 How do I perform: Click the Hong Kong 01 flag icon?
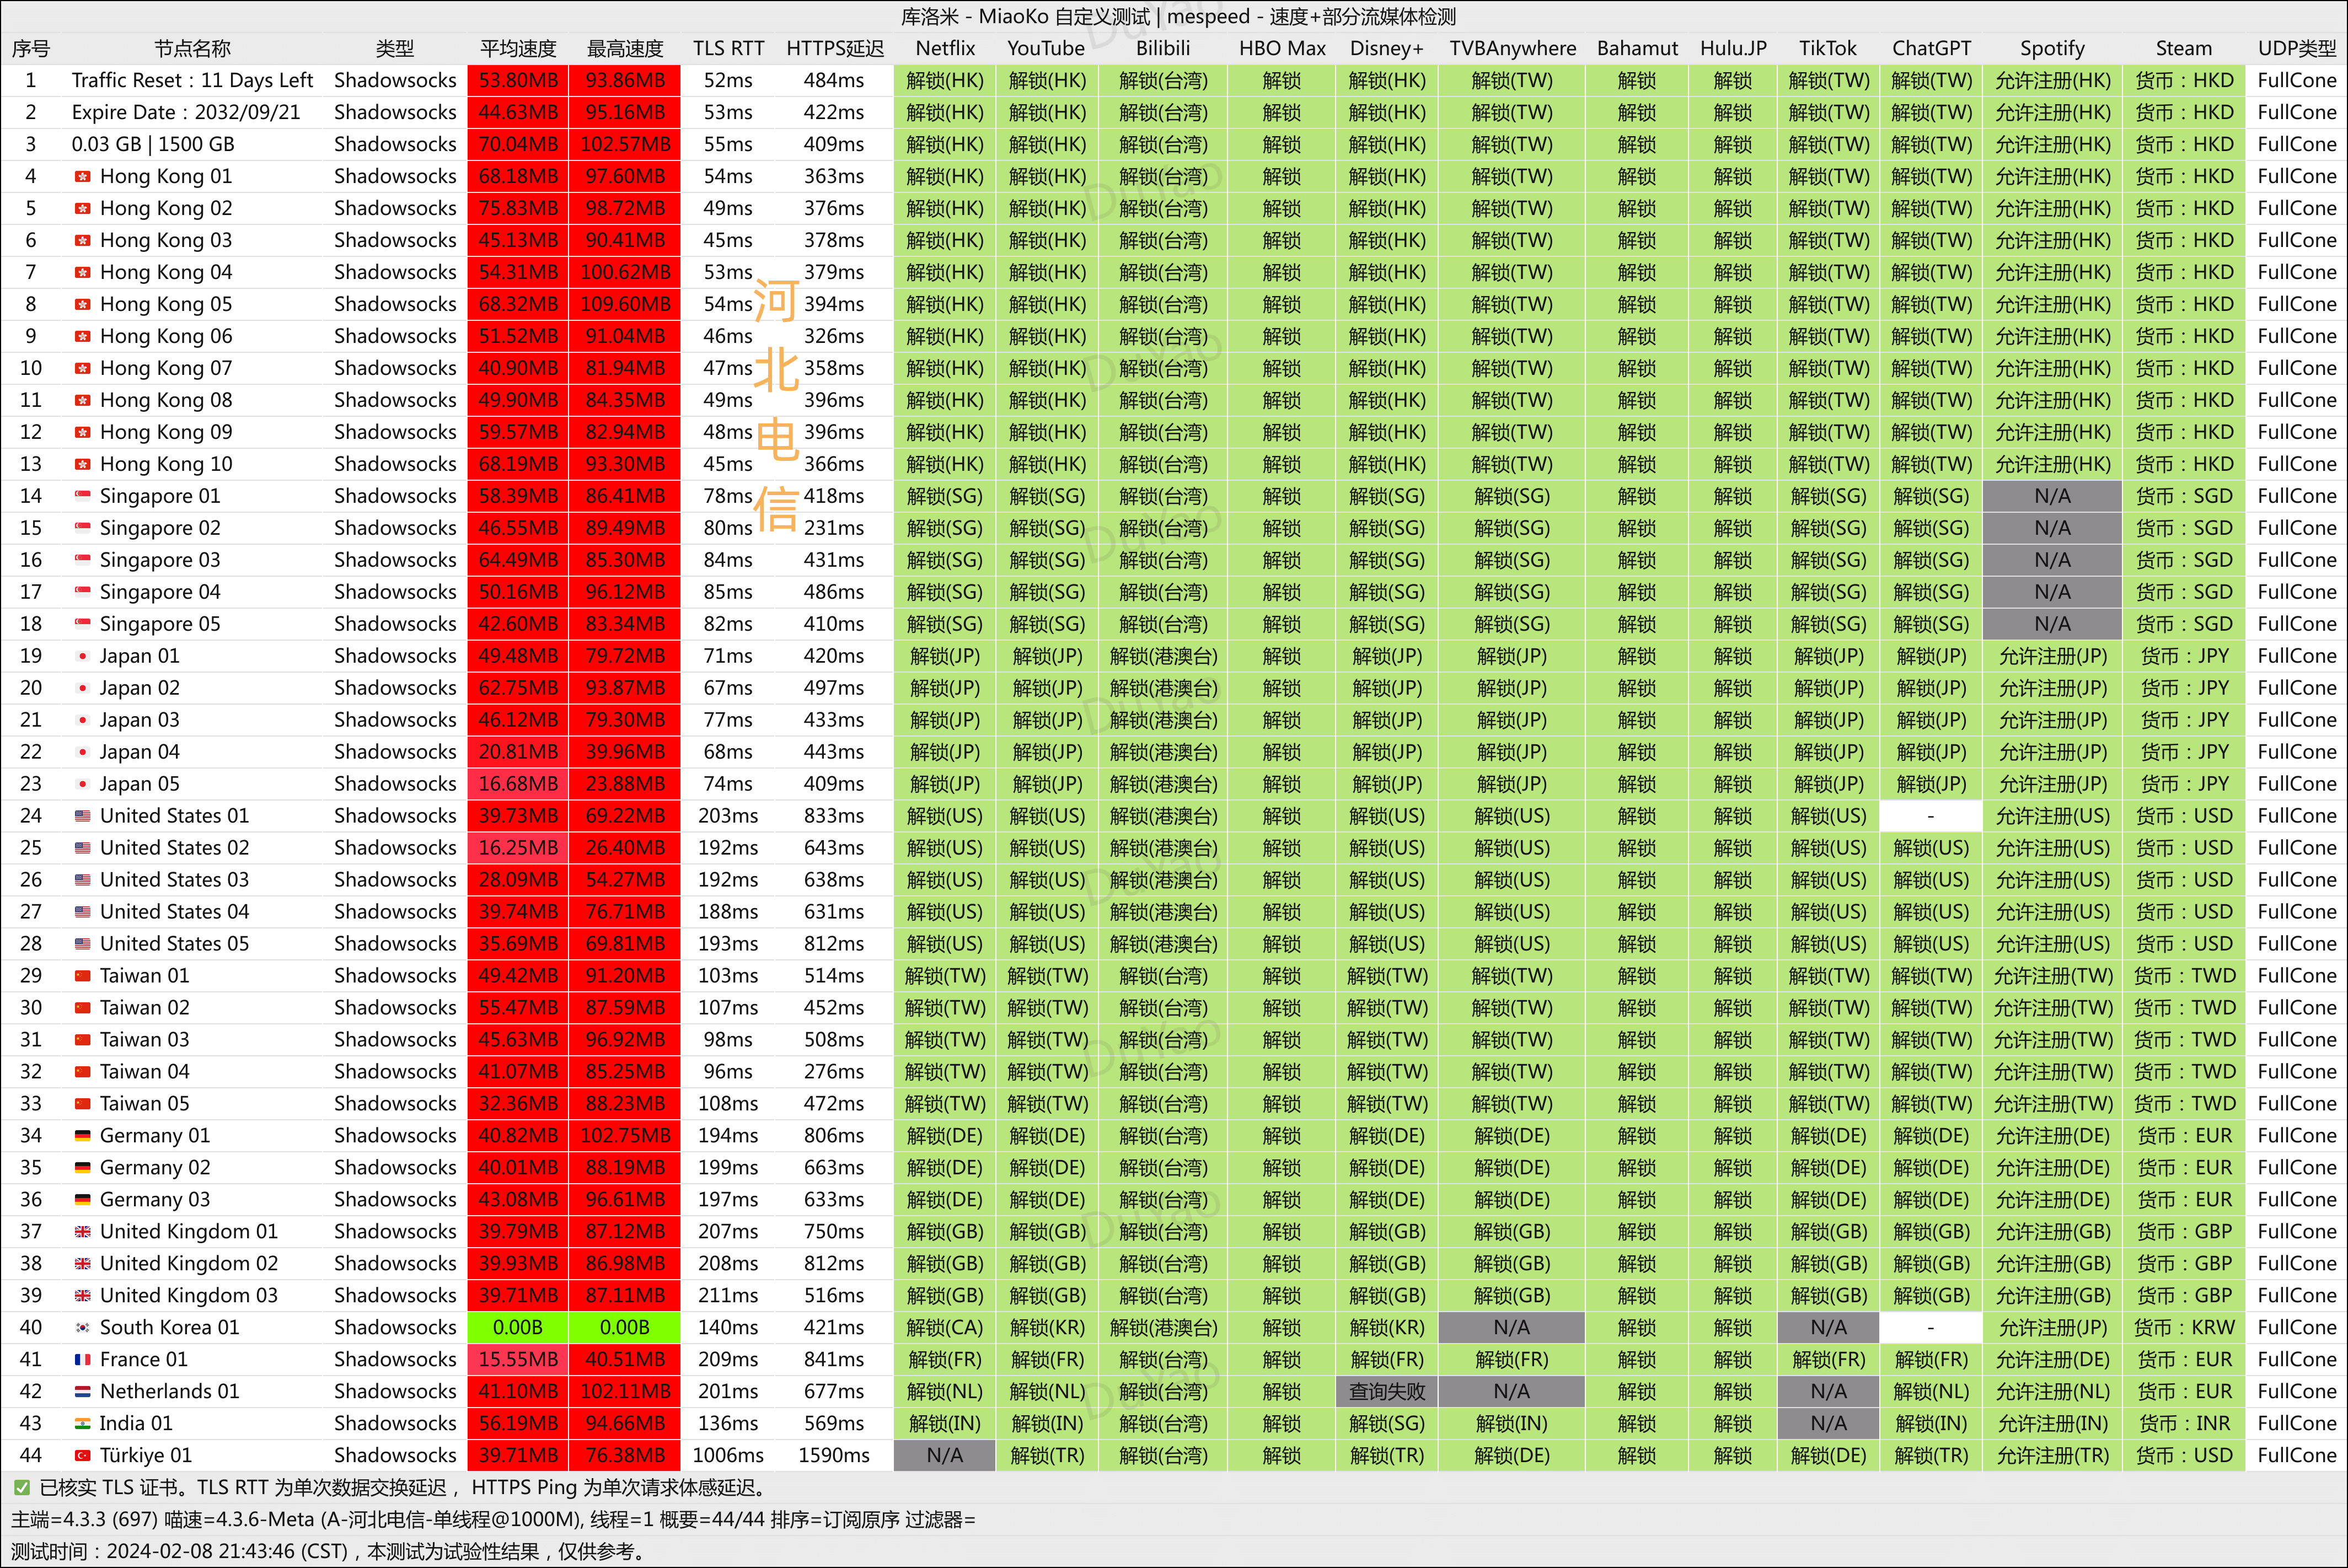click(83, 177)
